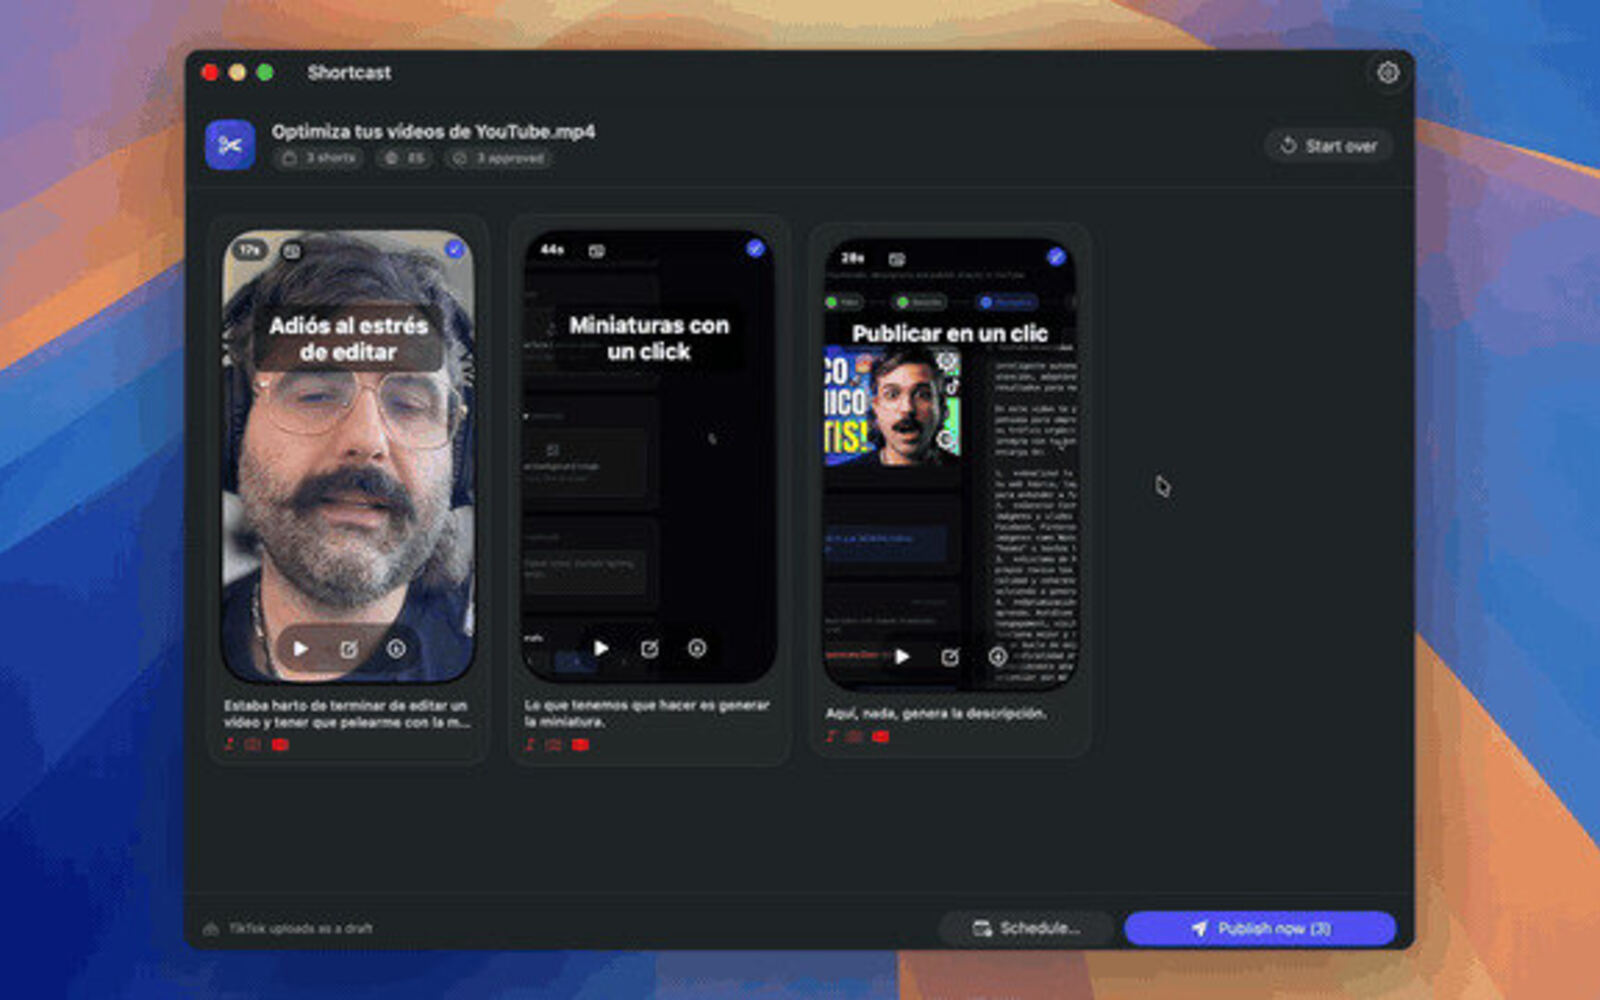
Task: Click captions icon beside 44s on second short
Action: [x=597, y=250]
